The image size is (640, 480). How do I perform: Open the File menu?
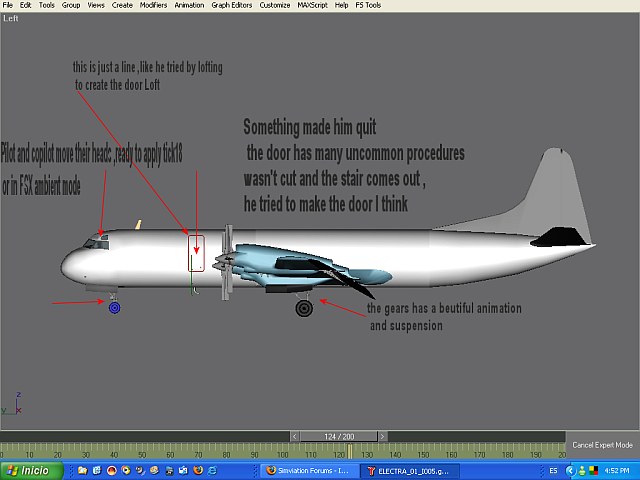(x=8, y=5)
